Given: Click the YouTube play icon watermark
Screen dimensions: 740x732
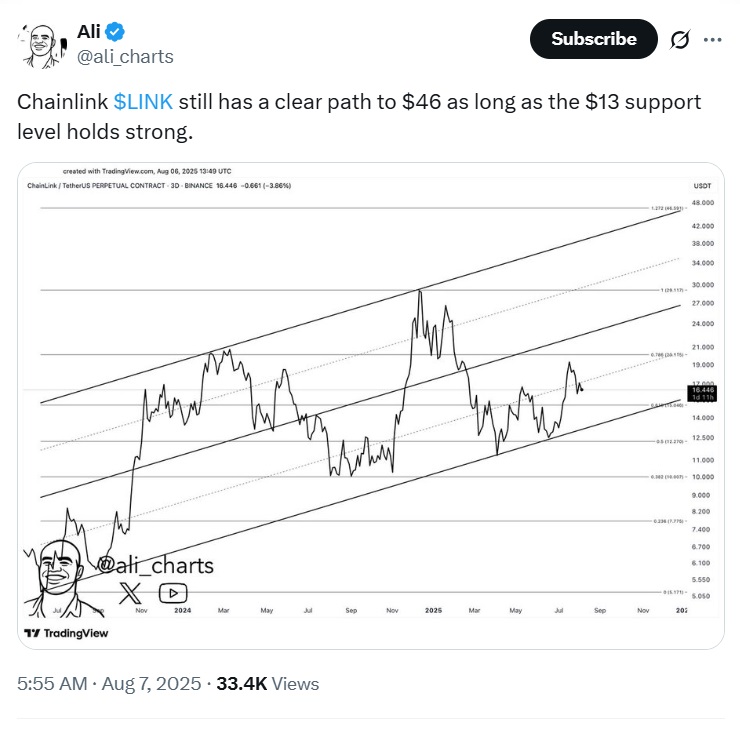Looking at the screenshot, I should 173,593.
